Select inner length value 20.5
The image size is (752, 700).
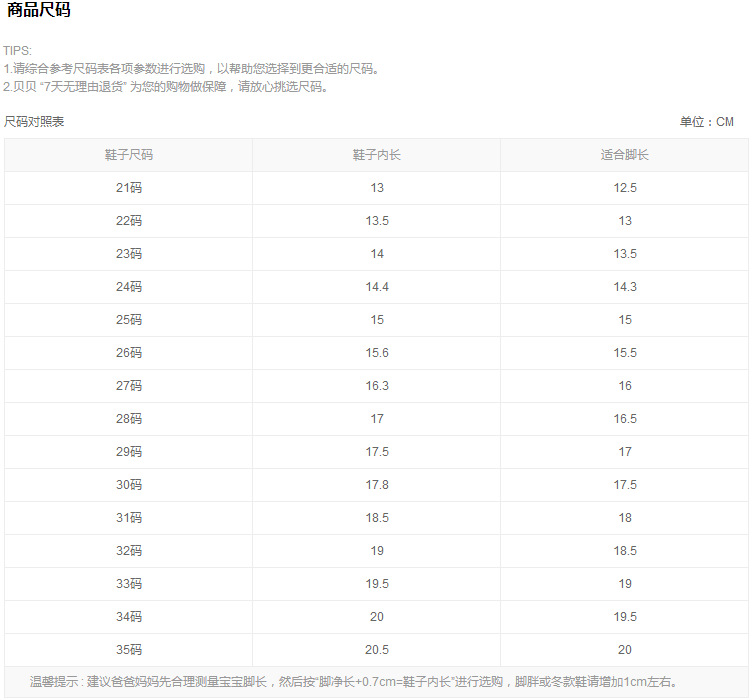point(377,650)
